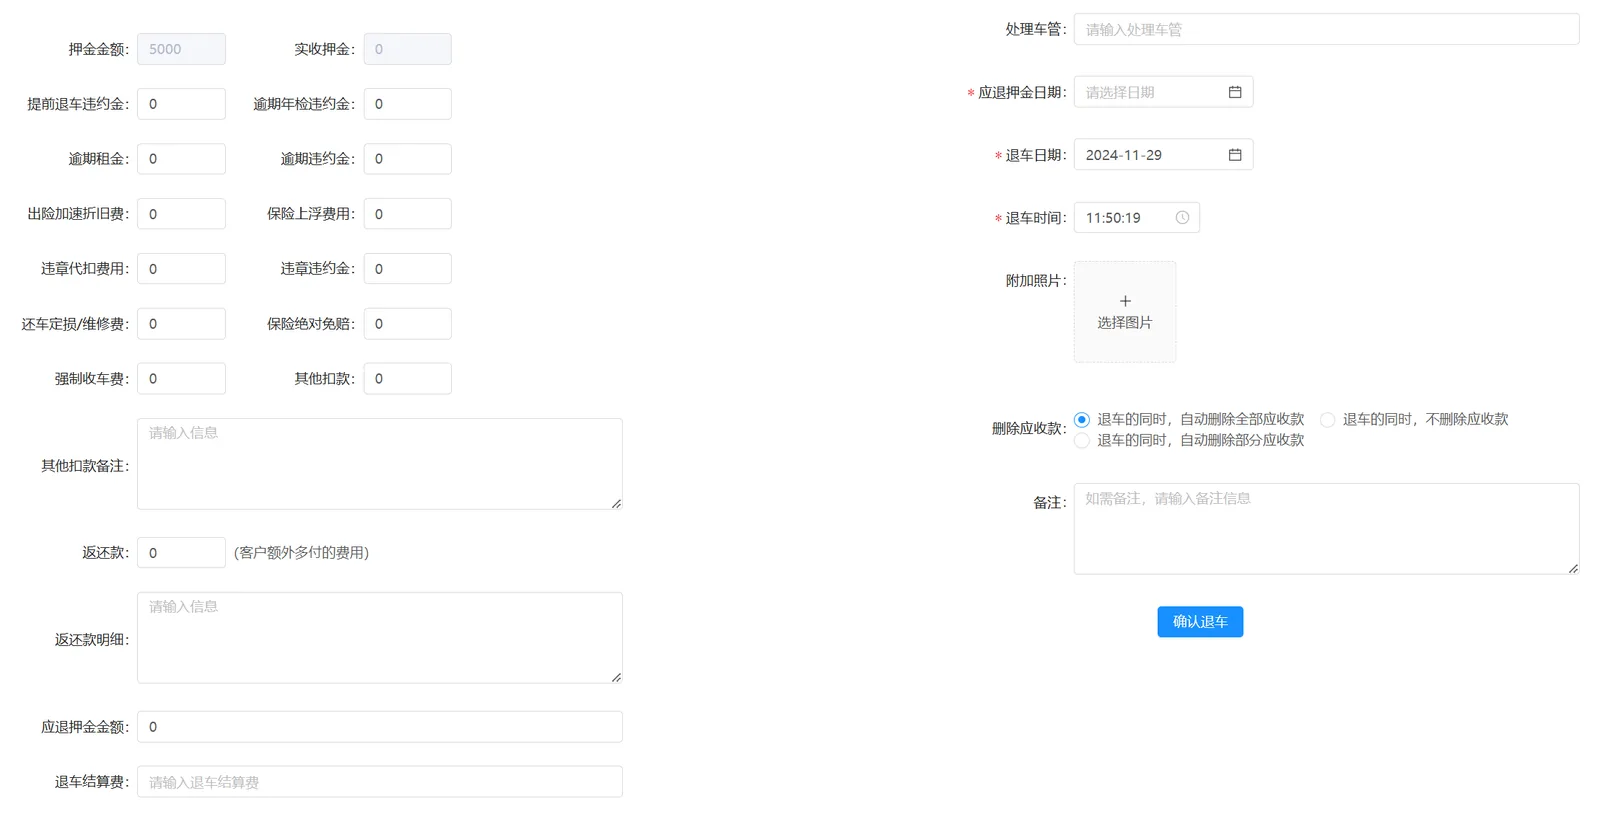This screenshot has width=1600, height=819.
Task: Click the 逾期租金 input
Action: 181,159
